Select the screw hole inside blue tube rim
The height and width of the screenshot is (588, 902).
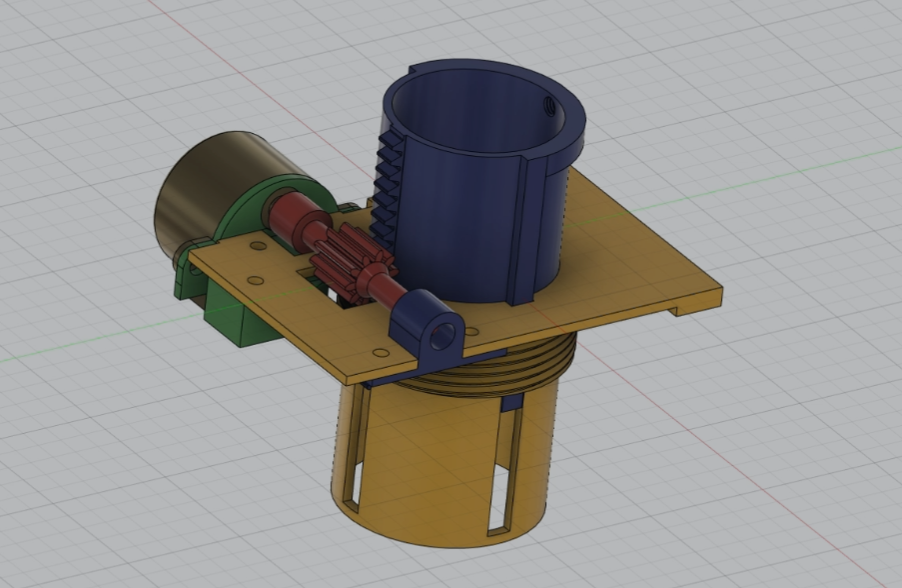(x=547, y=103)
